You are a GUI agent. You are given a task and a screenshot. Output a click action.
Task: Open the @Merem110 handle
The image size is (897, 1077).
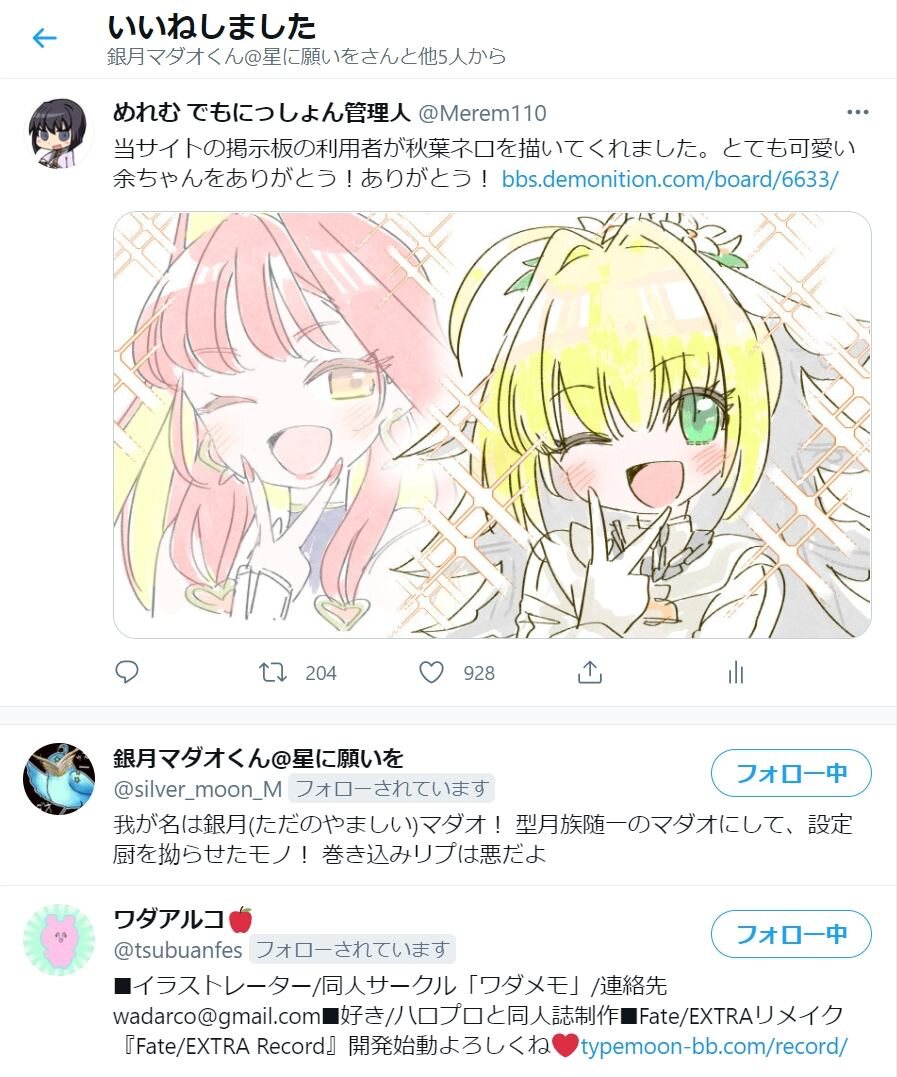482,113
